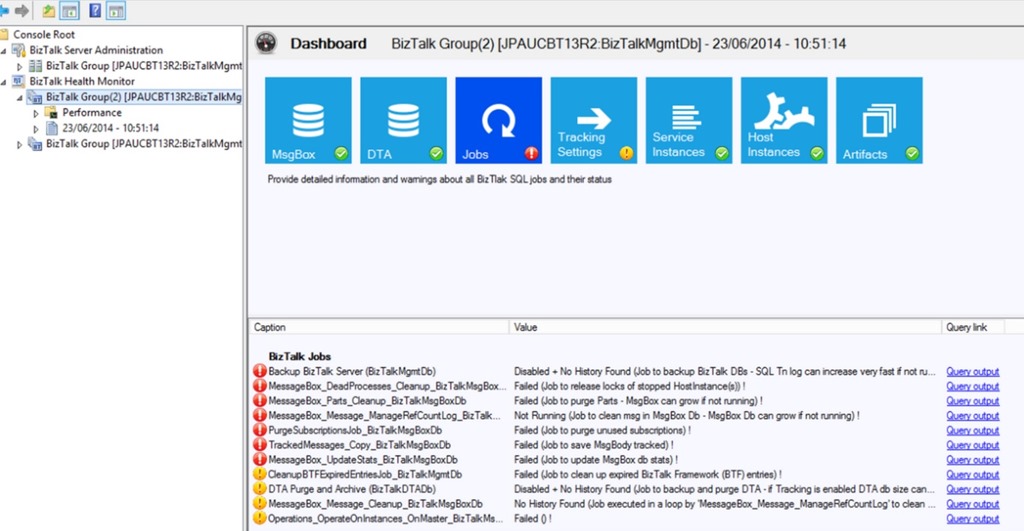Click the forward arrow in the toolbar
The image size is (1024, 531).
[22, 10]
